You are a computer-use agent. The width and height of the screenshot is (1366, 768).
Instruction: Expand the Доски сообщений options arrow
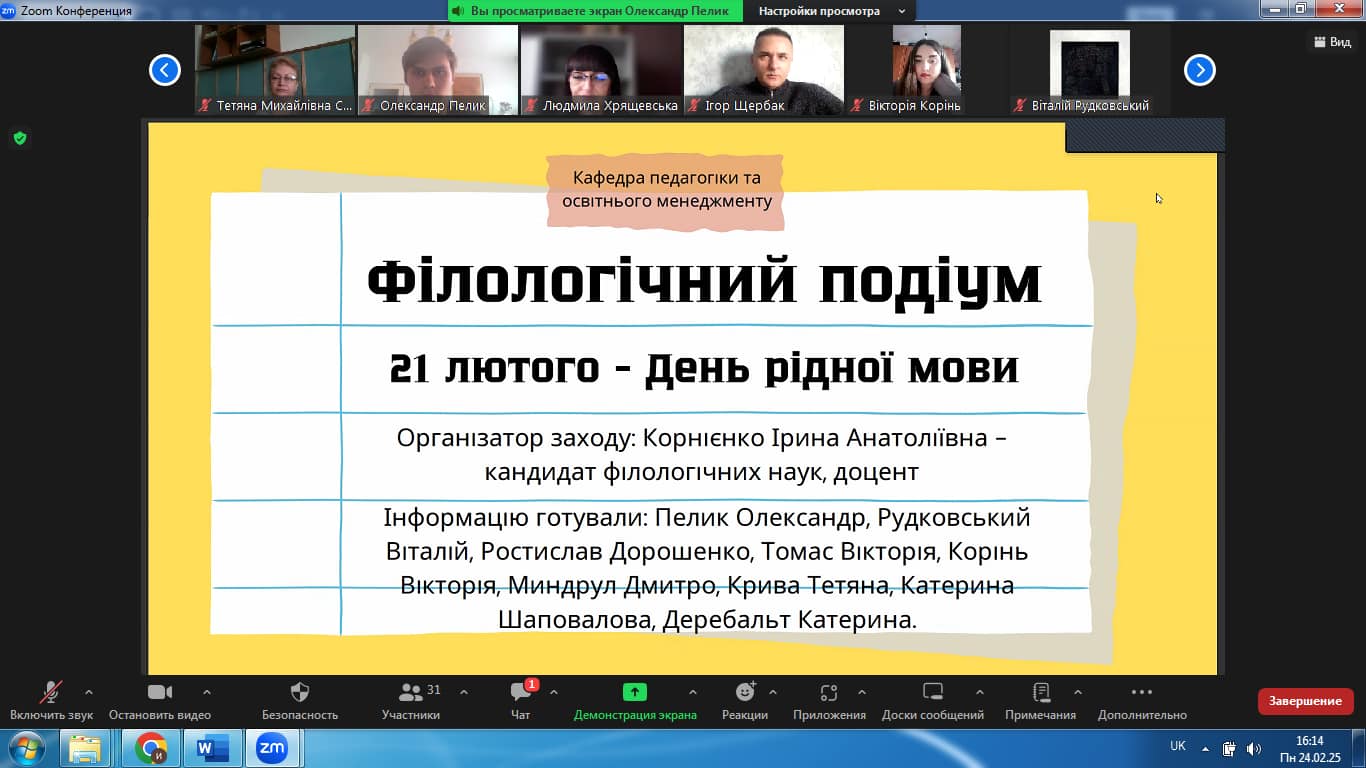(980, 692)
